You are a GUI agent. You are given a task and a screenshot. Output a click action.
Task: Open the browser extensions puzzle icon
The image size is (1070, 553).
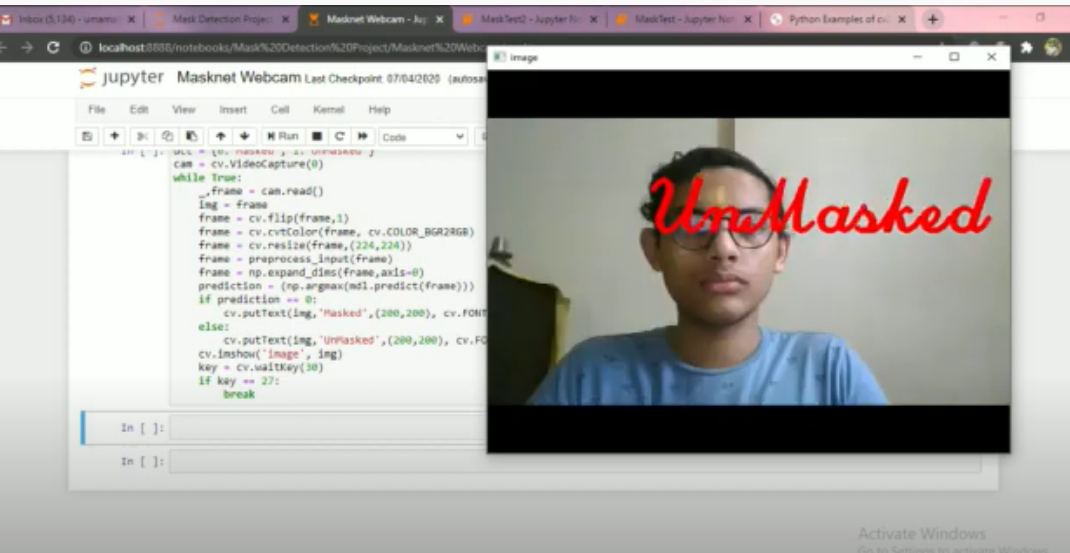point(1026,47)
